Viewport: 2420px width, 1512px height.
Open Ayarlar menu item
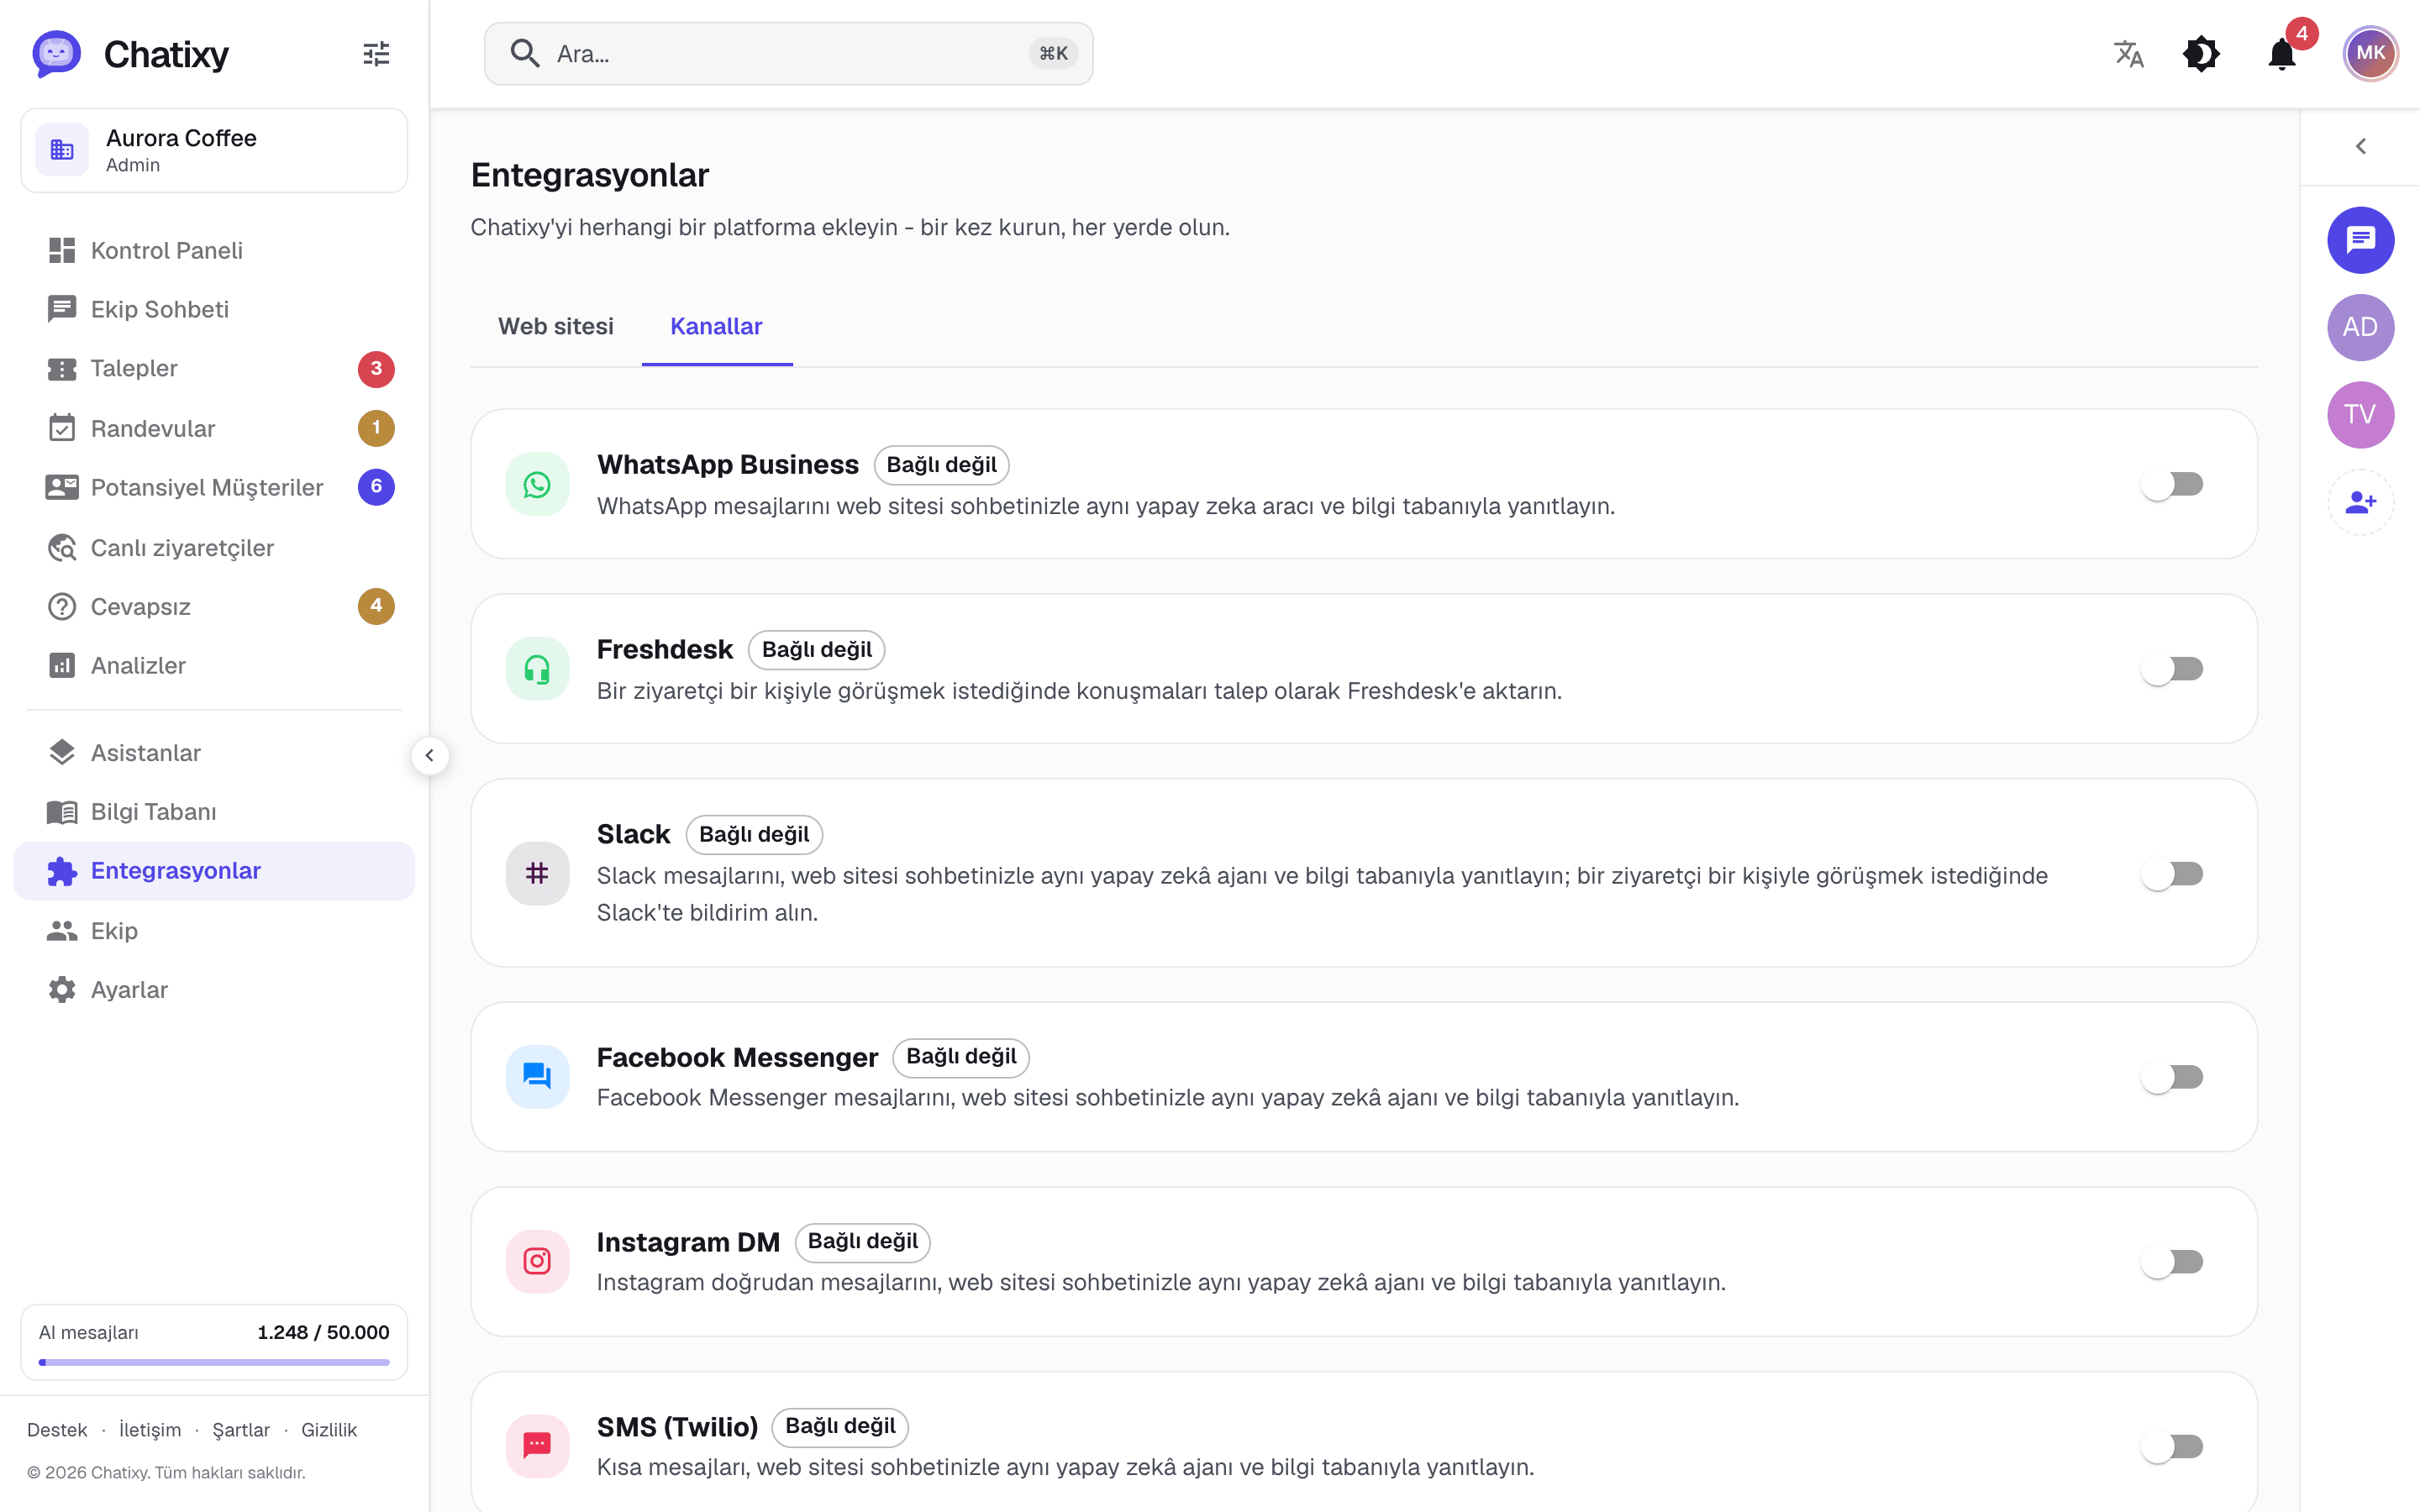tap(214, 989)
